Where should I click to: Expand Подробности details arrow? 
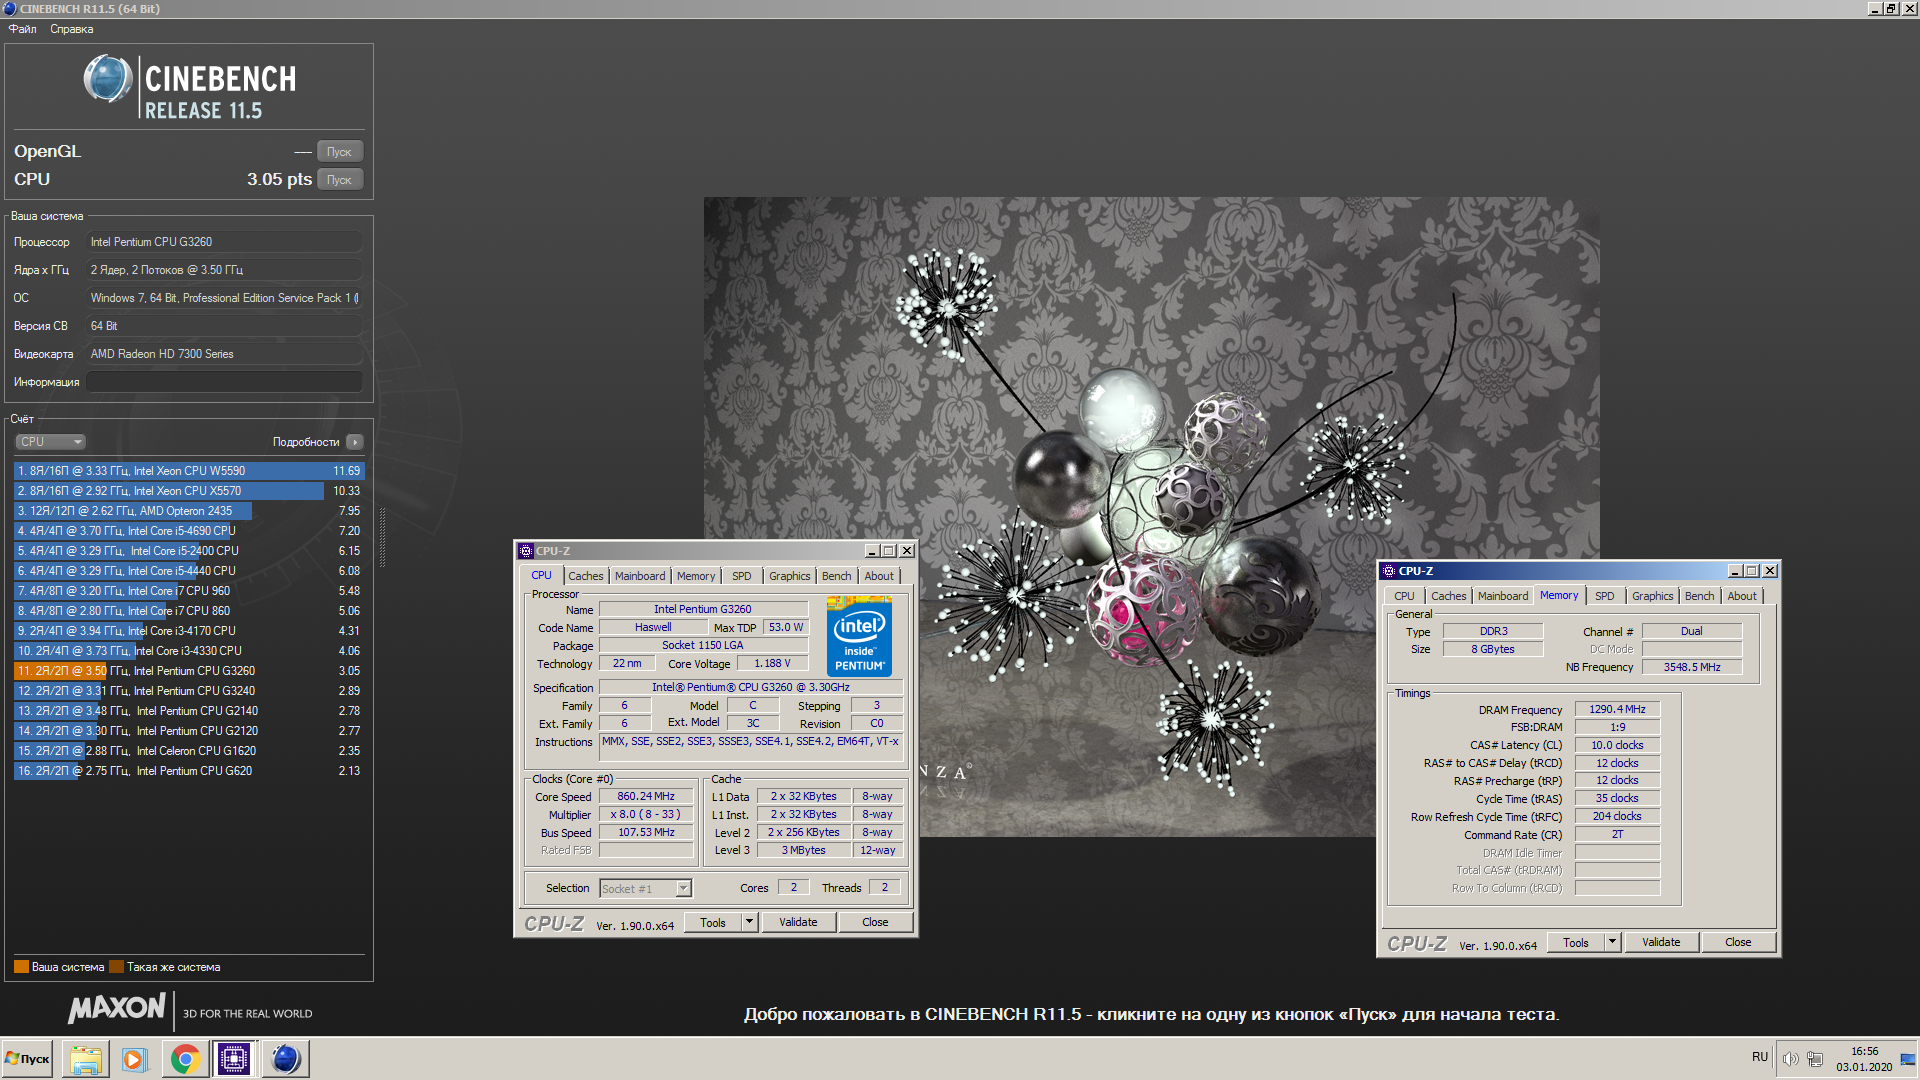click(x=355, y=442)
